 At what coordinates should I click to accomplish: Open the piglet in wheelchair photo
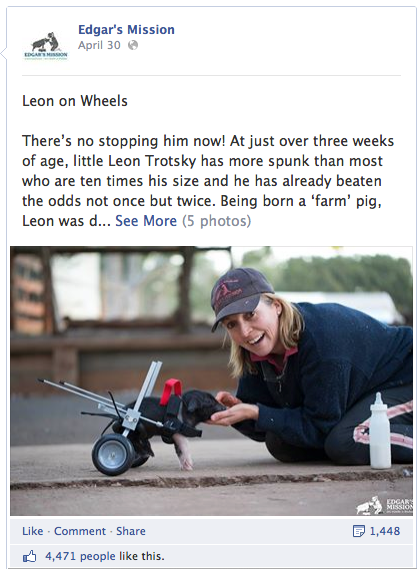tap(211, 381)
